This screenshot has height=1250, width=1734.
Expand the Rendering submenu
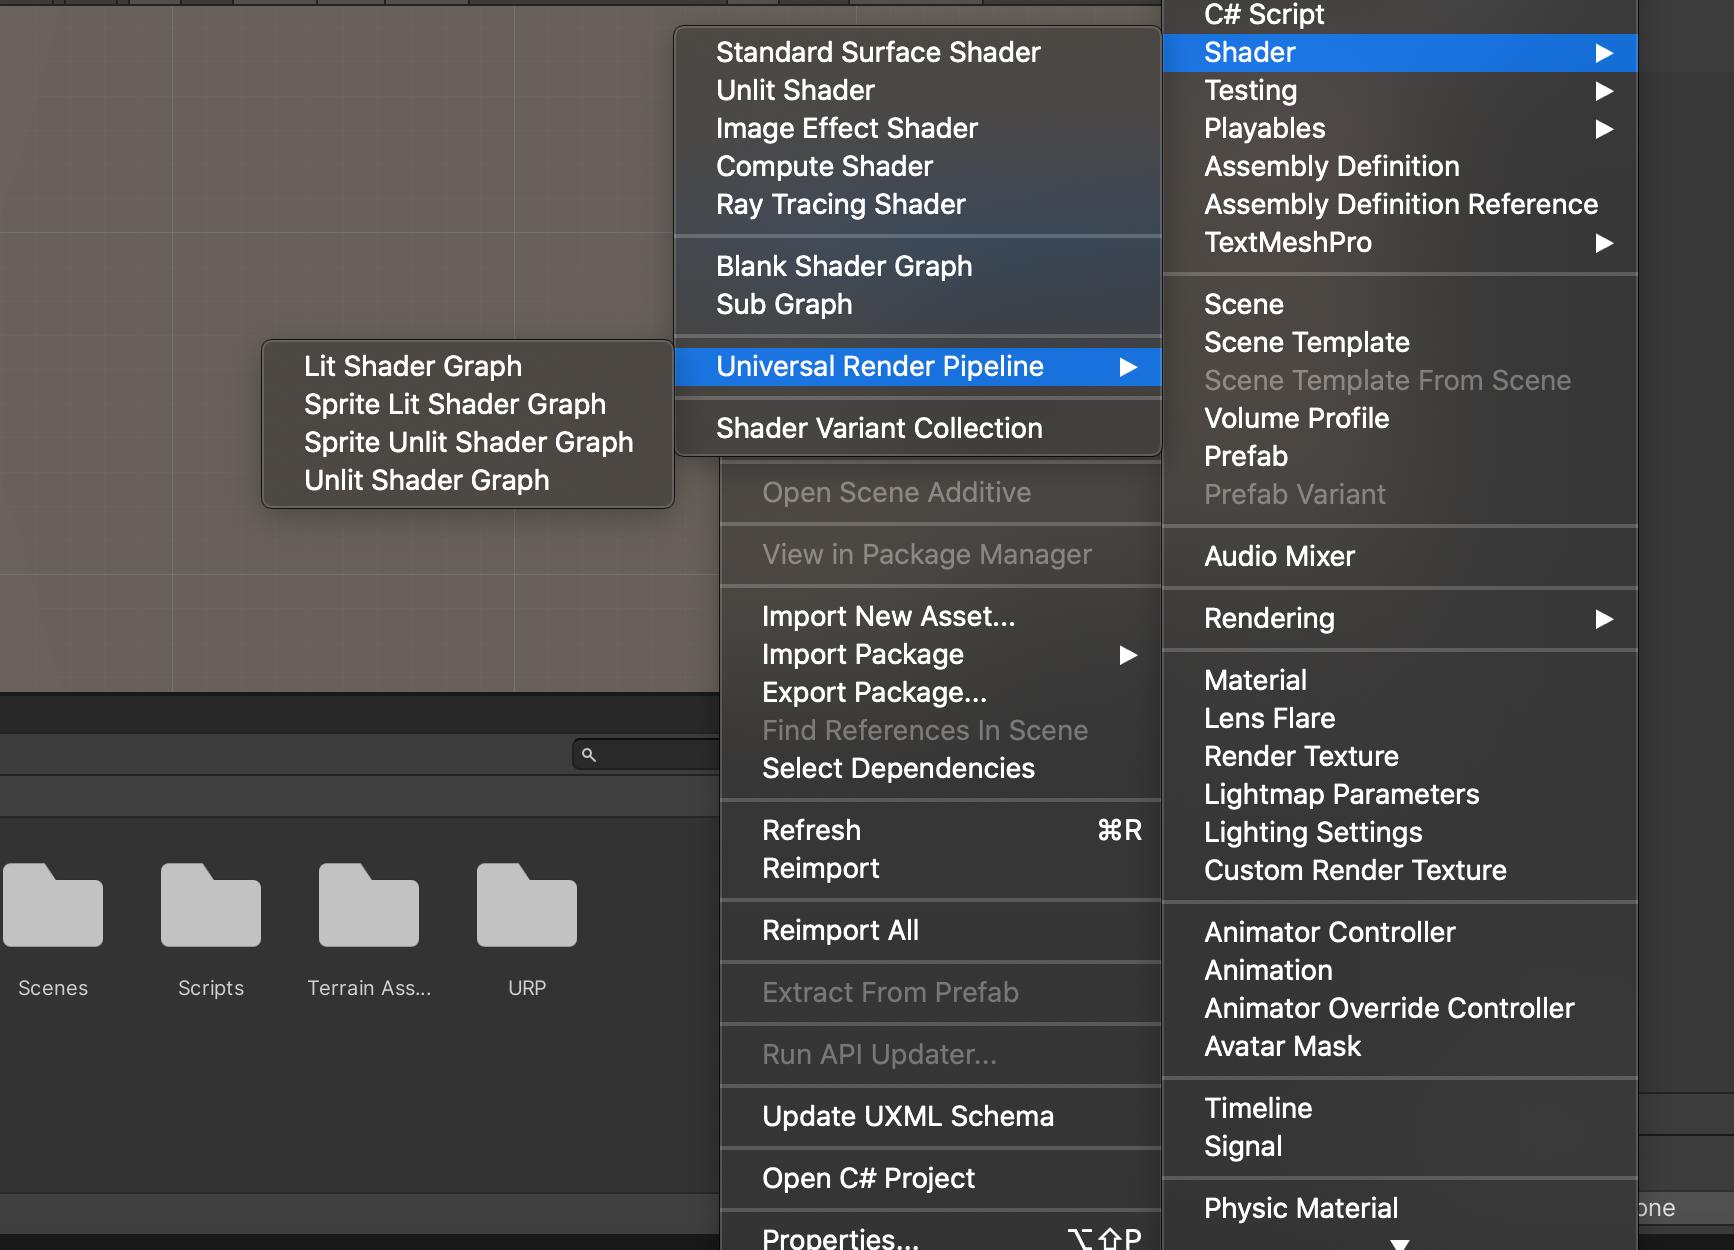pyautogui.click(x=1400, y=619)
